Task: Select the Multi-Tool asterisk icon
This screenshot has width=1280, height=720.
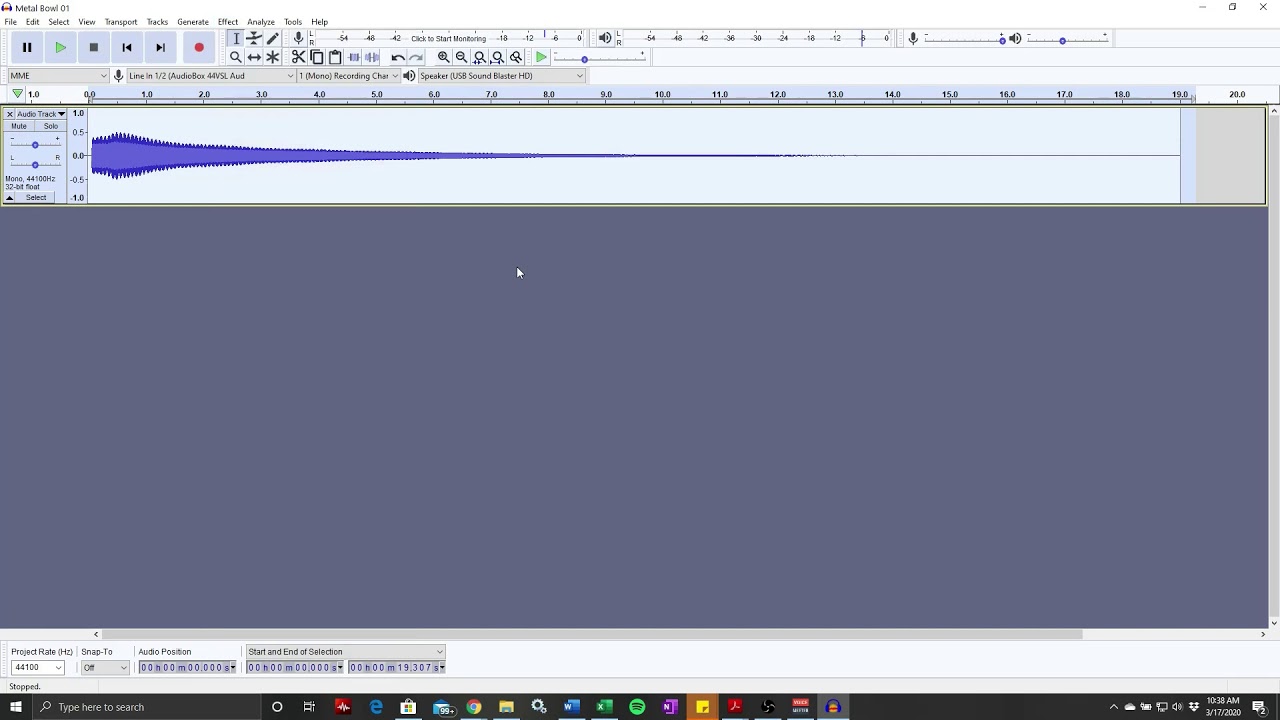Action: 273,57
